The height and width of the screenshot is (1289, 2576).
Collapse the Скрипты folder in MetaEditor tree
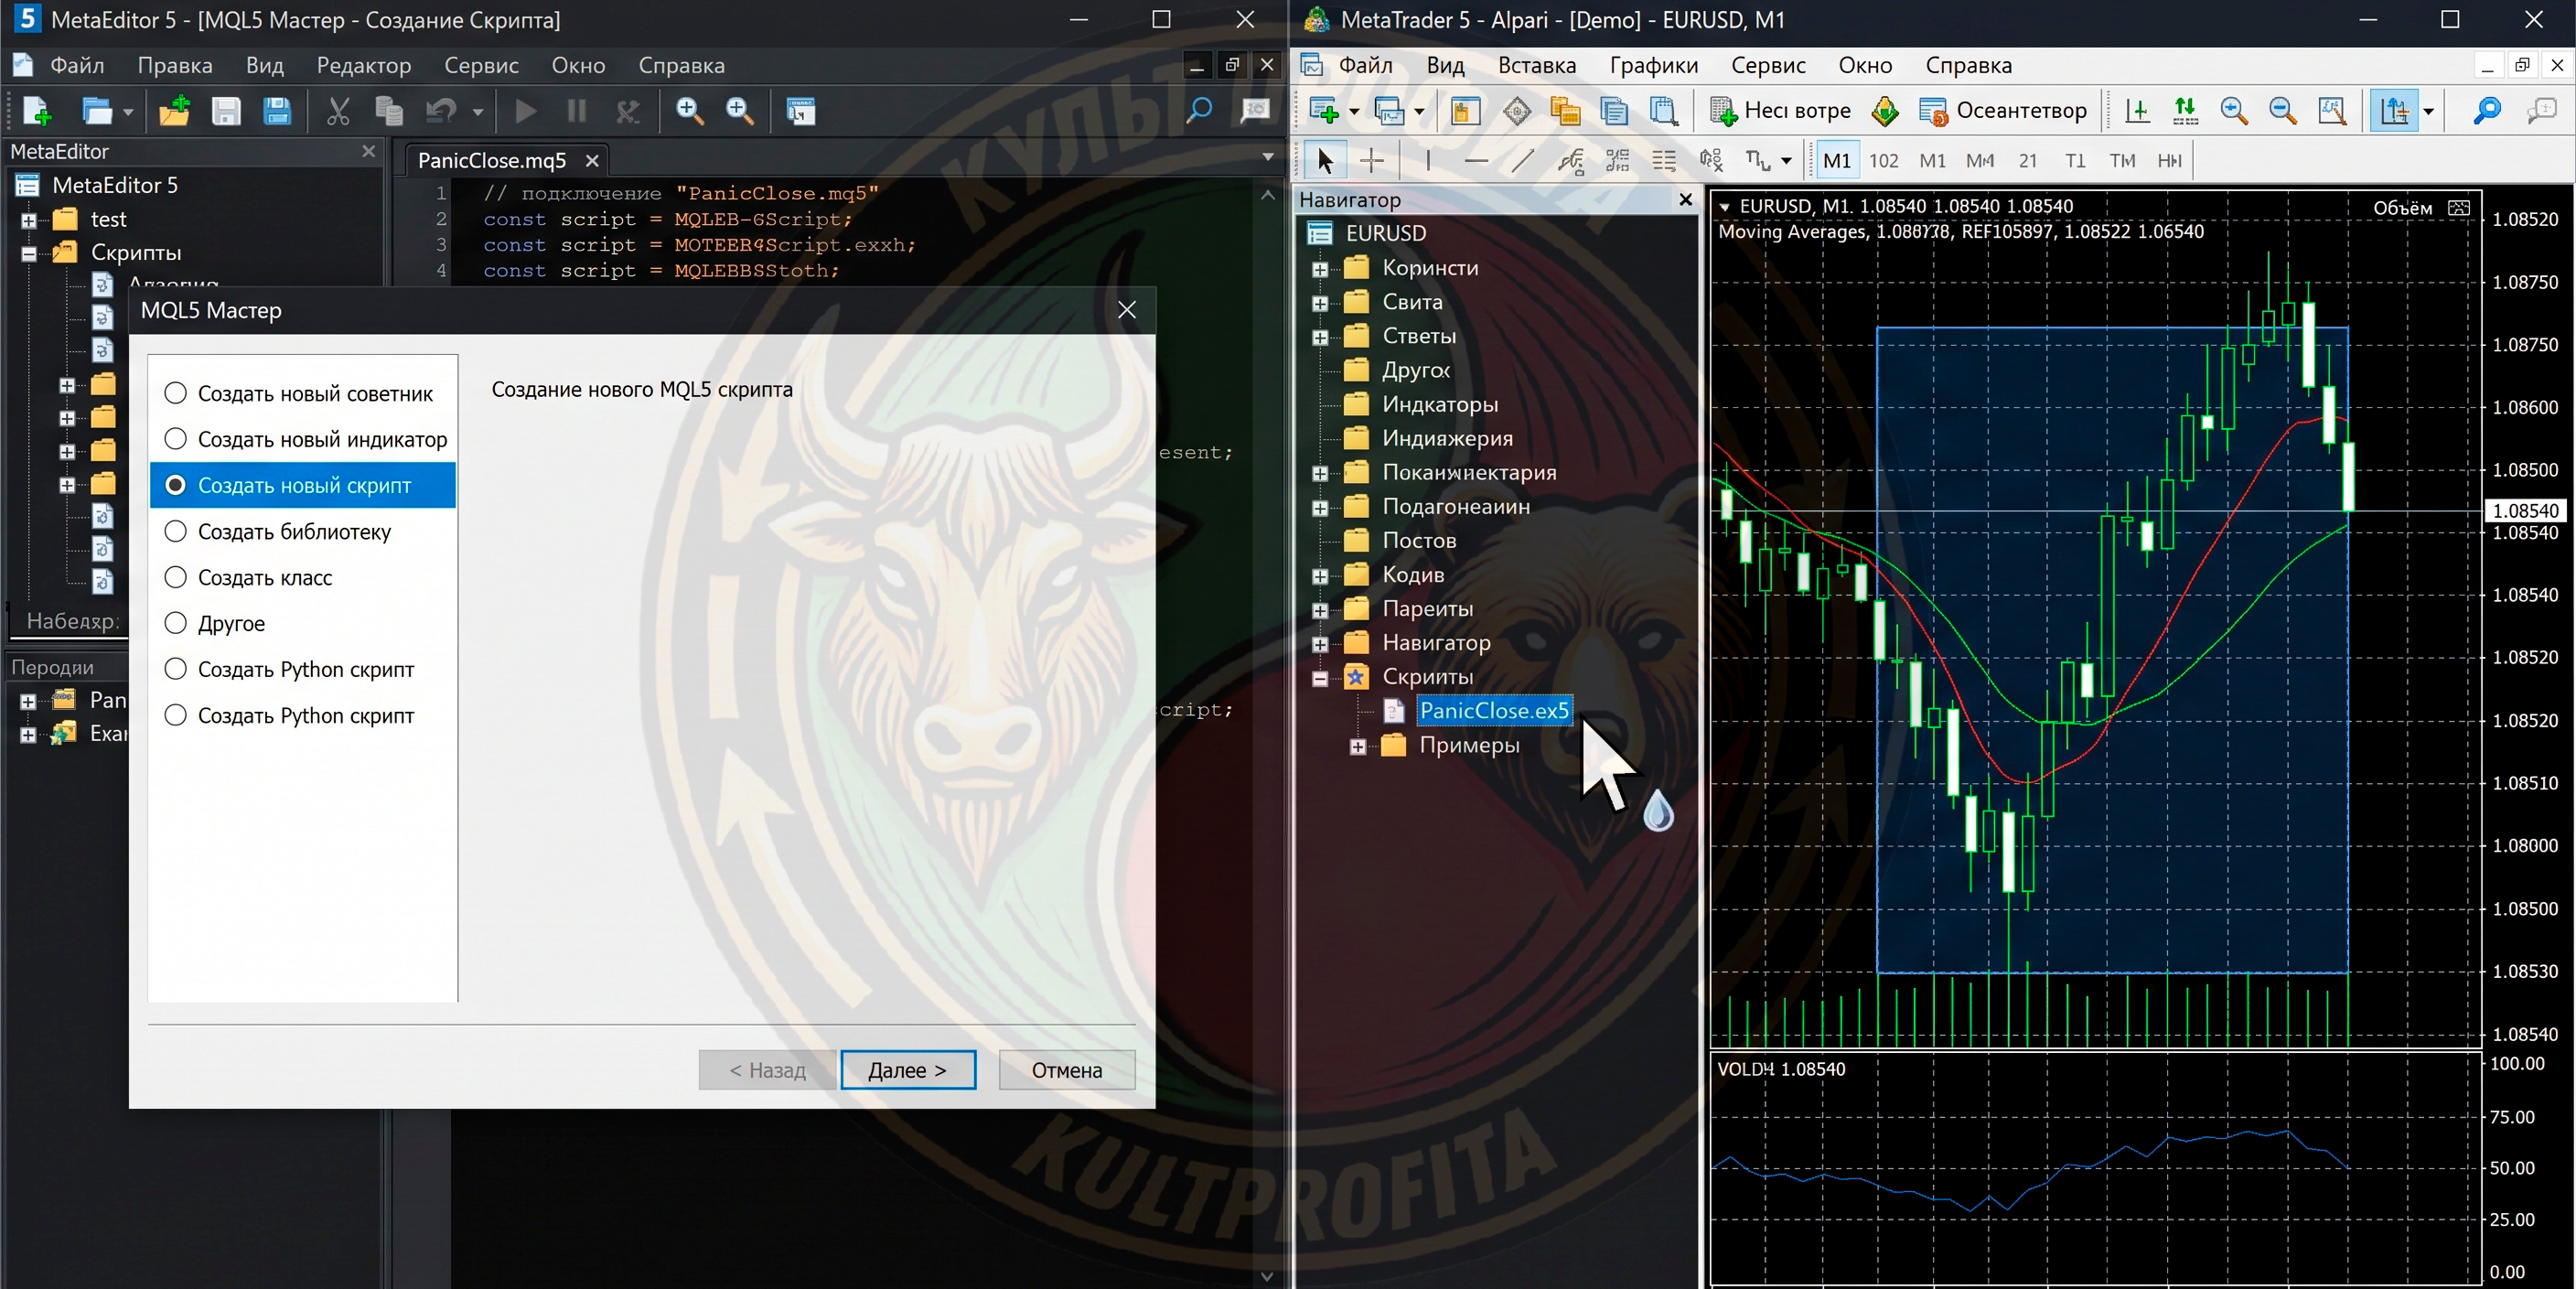coord(29,254)
